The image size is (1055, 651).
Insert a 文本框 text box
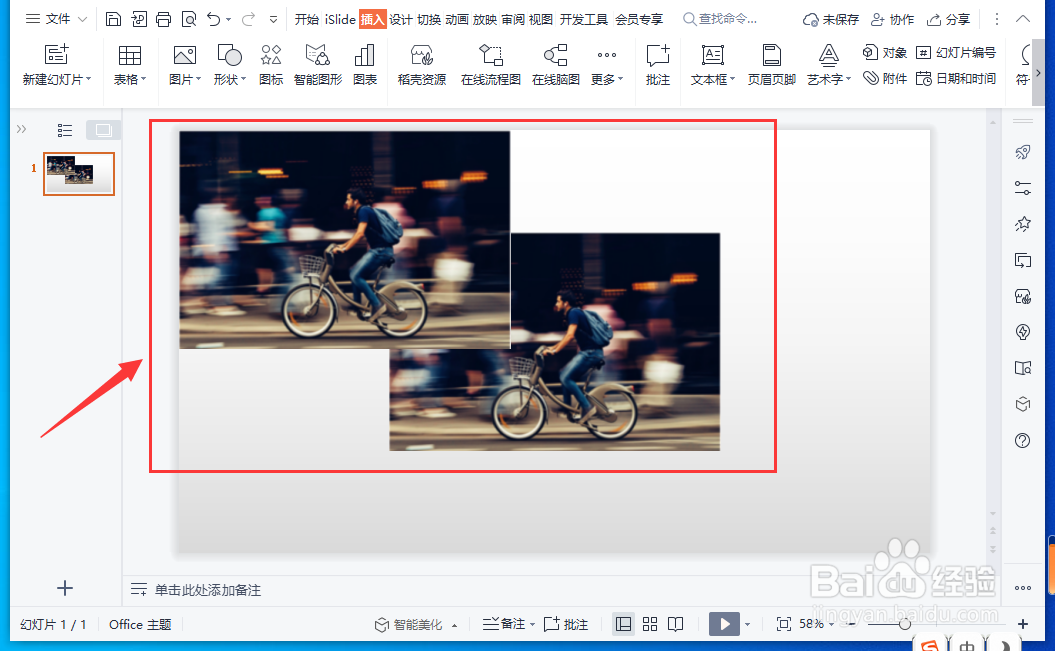(x=713, y=65)
